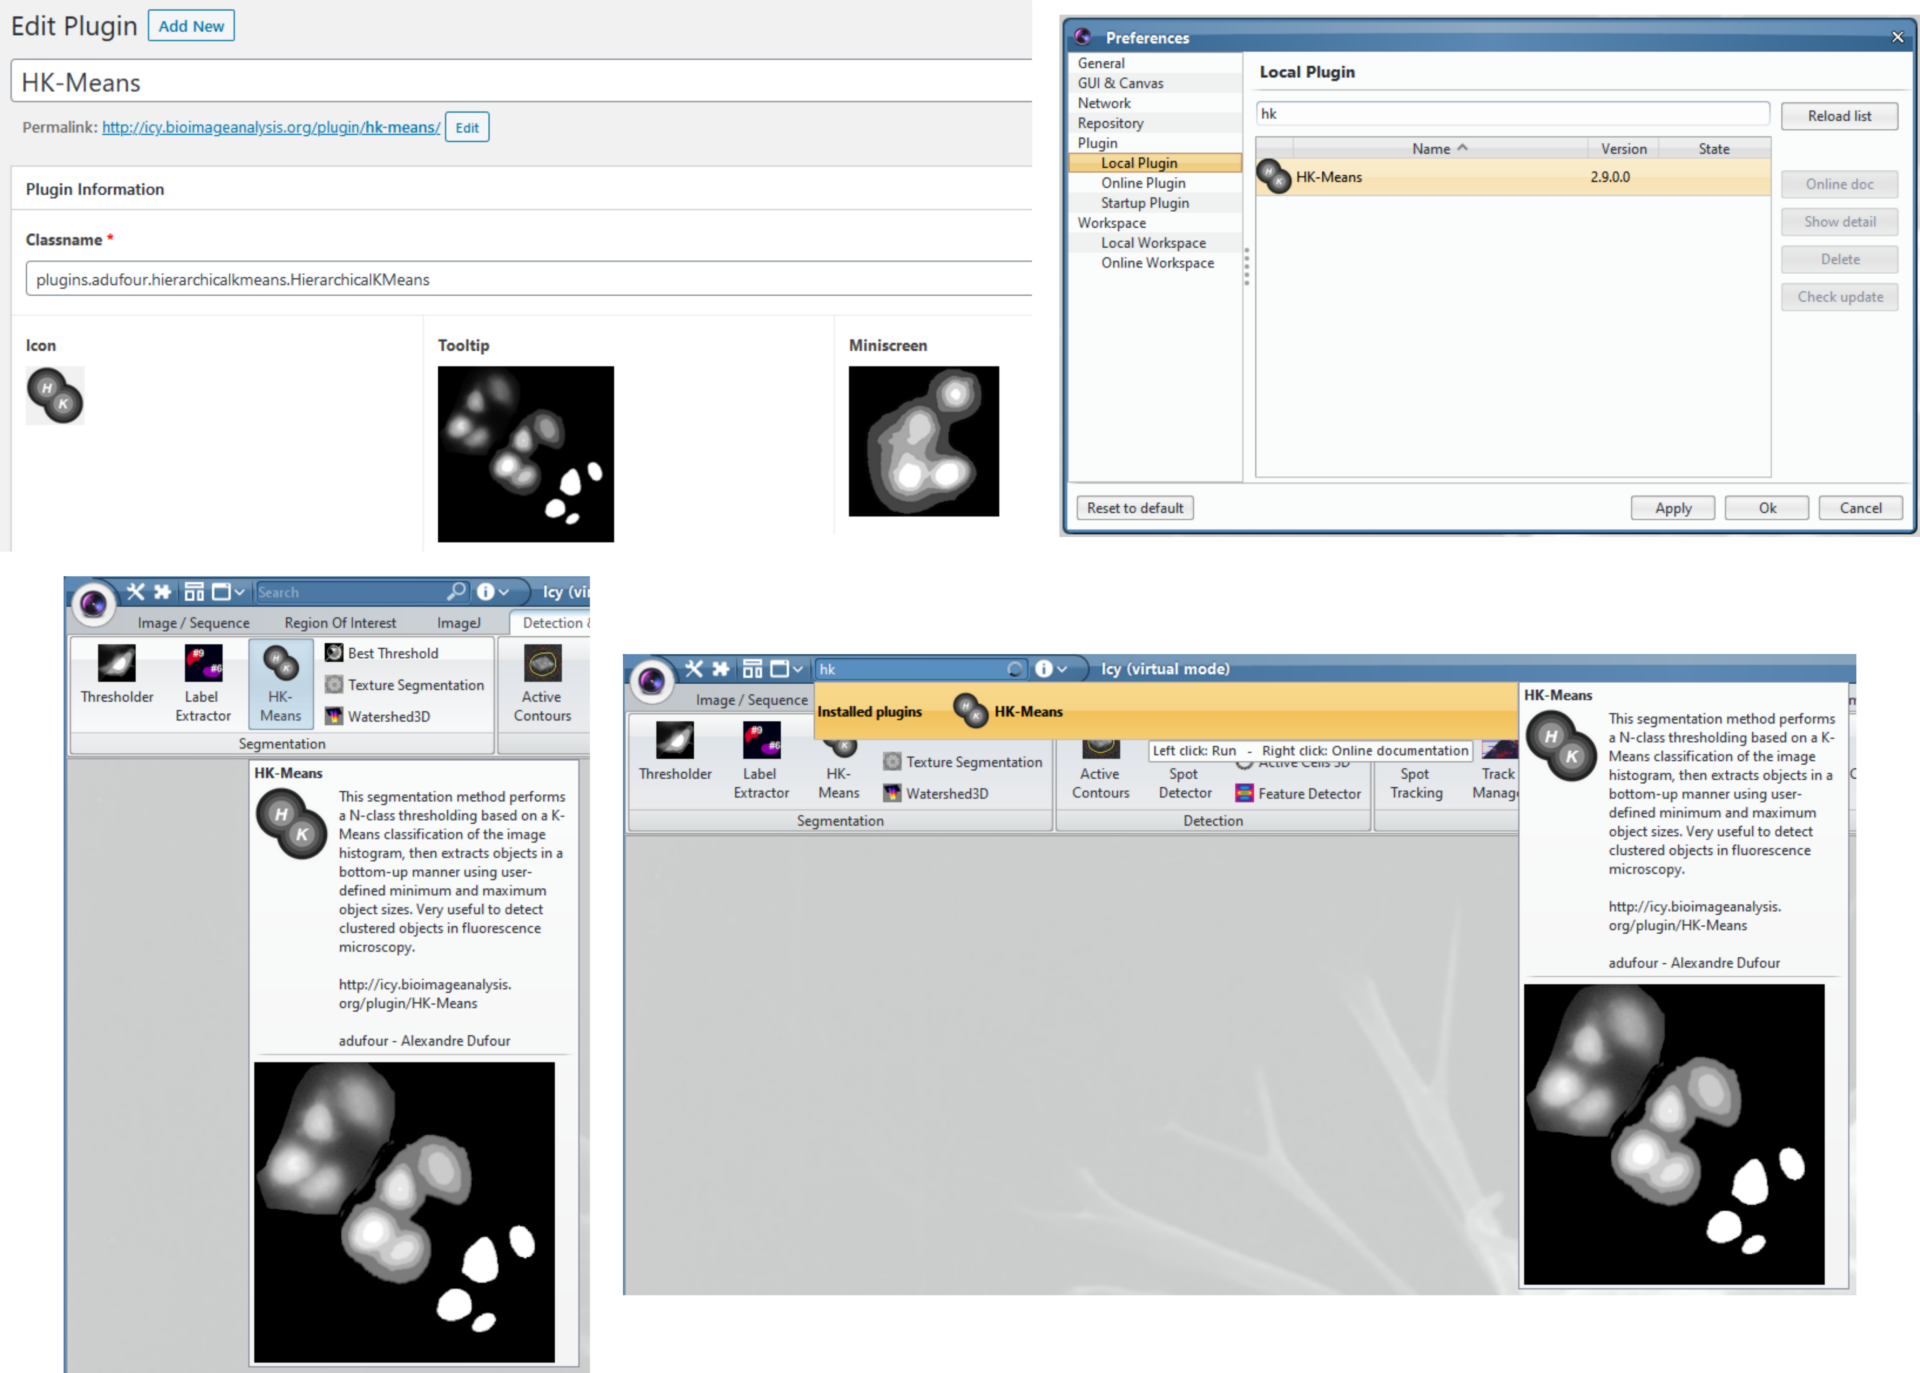1920x1373 pixels.
Task: Click the Miniscreen preview image on Edit Plugin page
Action: (x=924, y=441)
